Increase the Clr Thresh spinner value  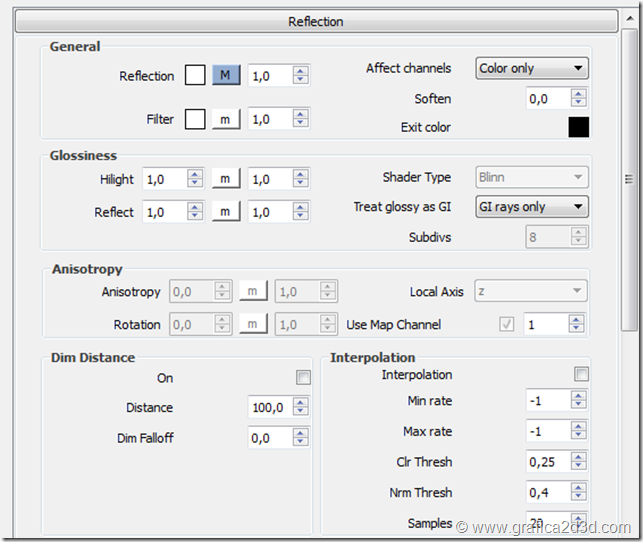pos(579,457)
